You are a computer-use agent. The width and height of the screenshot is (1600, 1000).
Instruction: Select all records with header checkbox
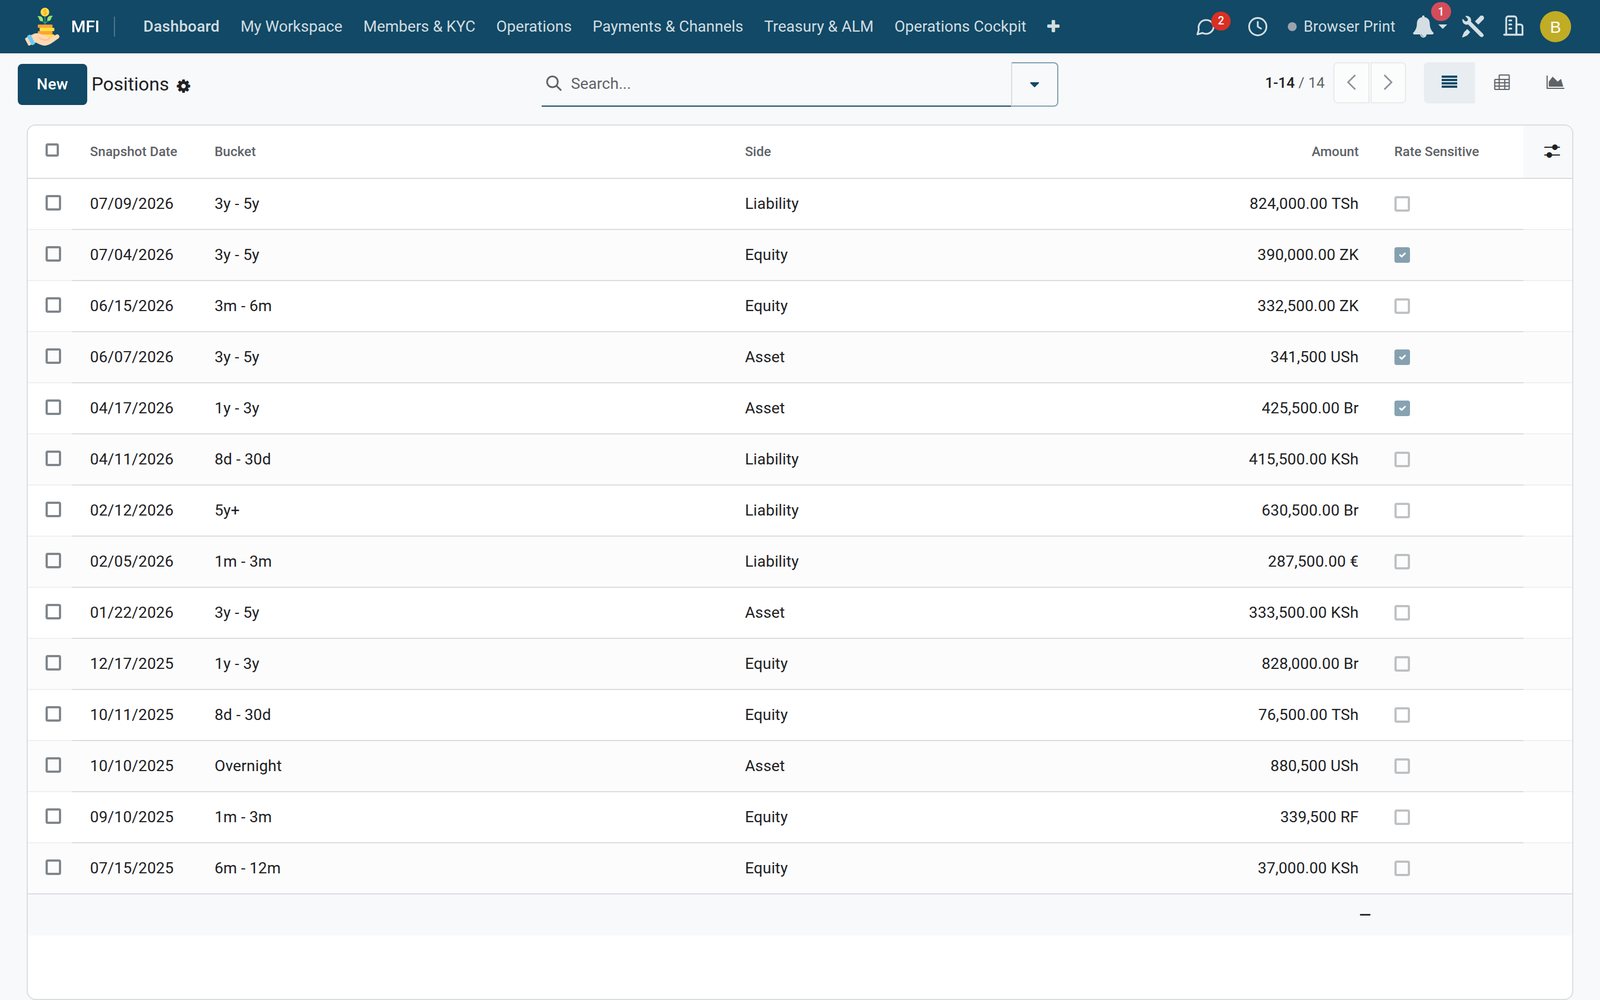point(53,150)
